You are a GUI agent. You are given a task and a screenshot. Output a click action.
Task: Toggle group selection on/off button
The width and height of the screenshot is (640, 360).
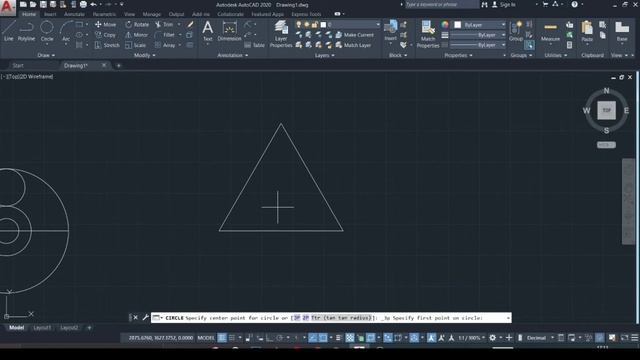point(529,45)
